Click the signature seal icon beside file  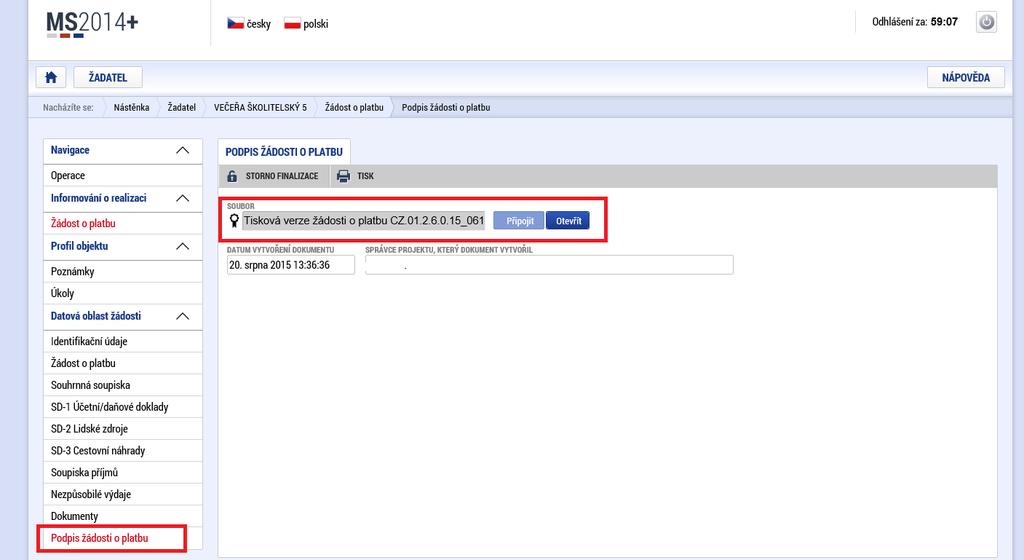[234, 221]
